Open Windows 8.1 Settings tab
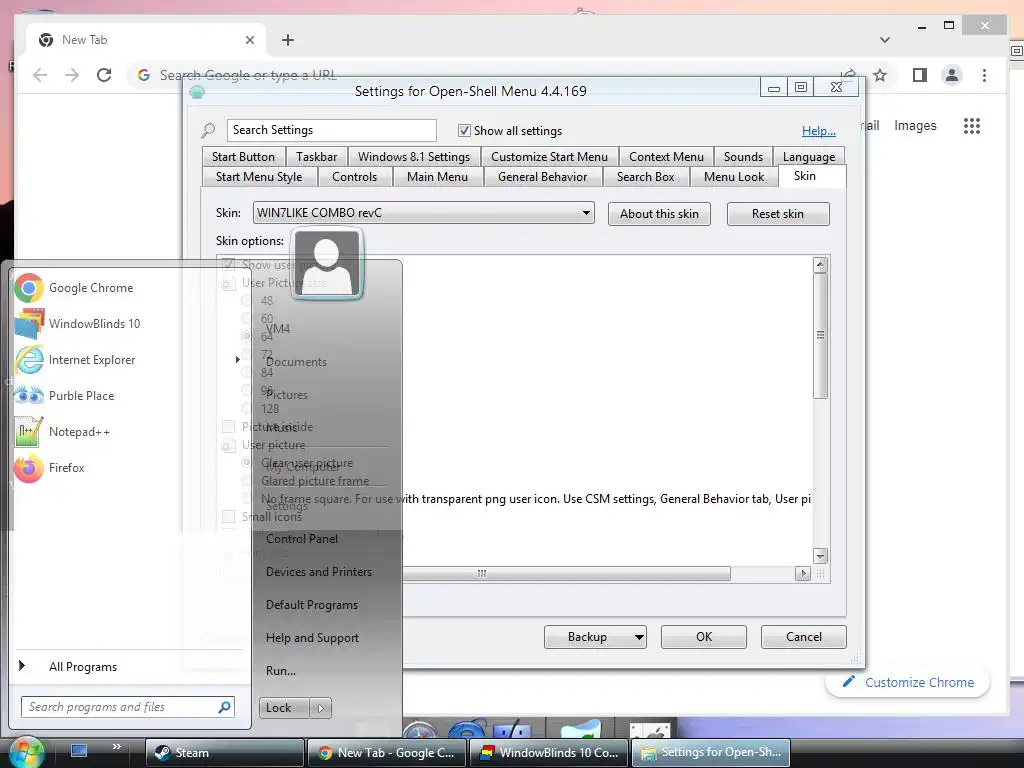Screen dimensions: 1024x768 tap(414, 157)
